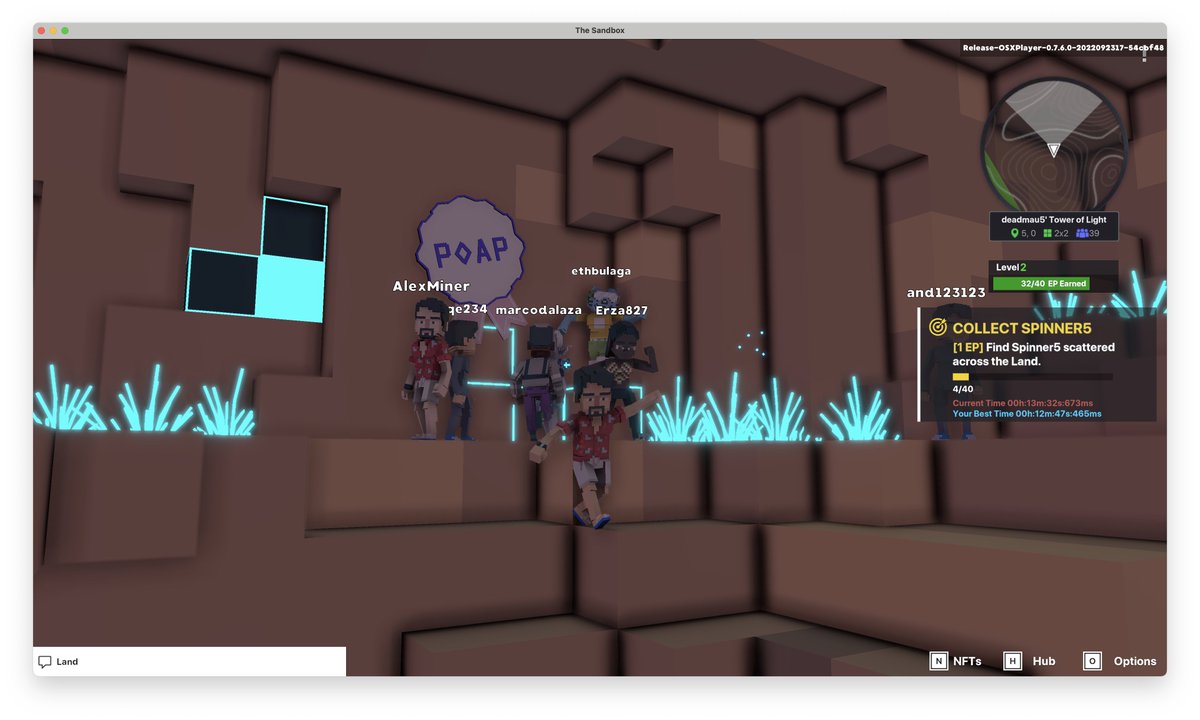Click the and123123 player name tag
Screen dimensions: 1200x720
click(x=946, y=293)
